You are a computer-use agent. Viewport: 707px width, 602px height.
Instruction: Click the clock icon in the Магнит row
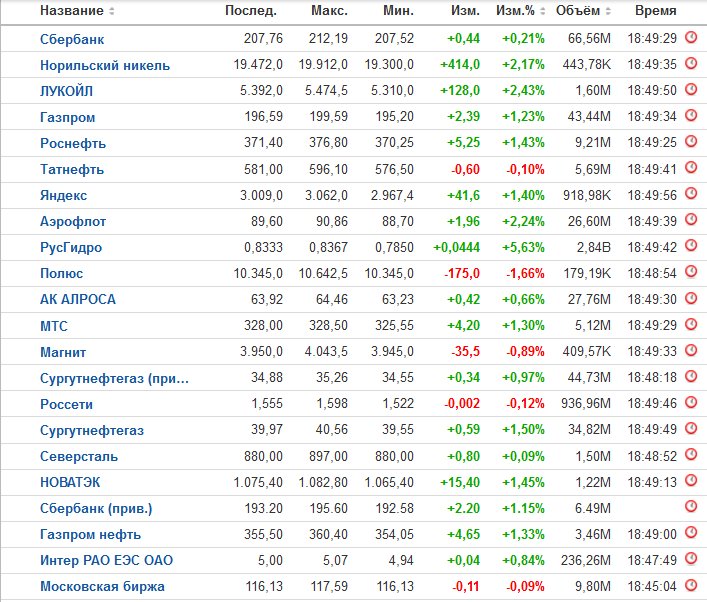tap(691, 350)
